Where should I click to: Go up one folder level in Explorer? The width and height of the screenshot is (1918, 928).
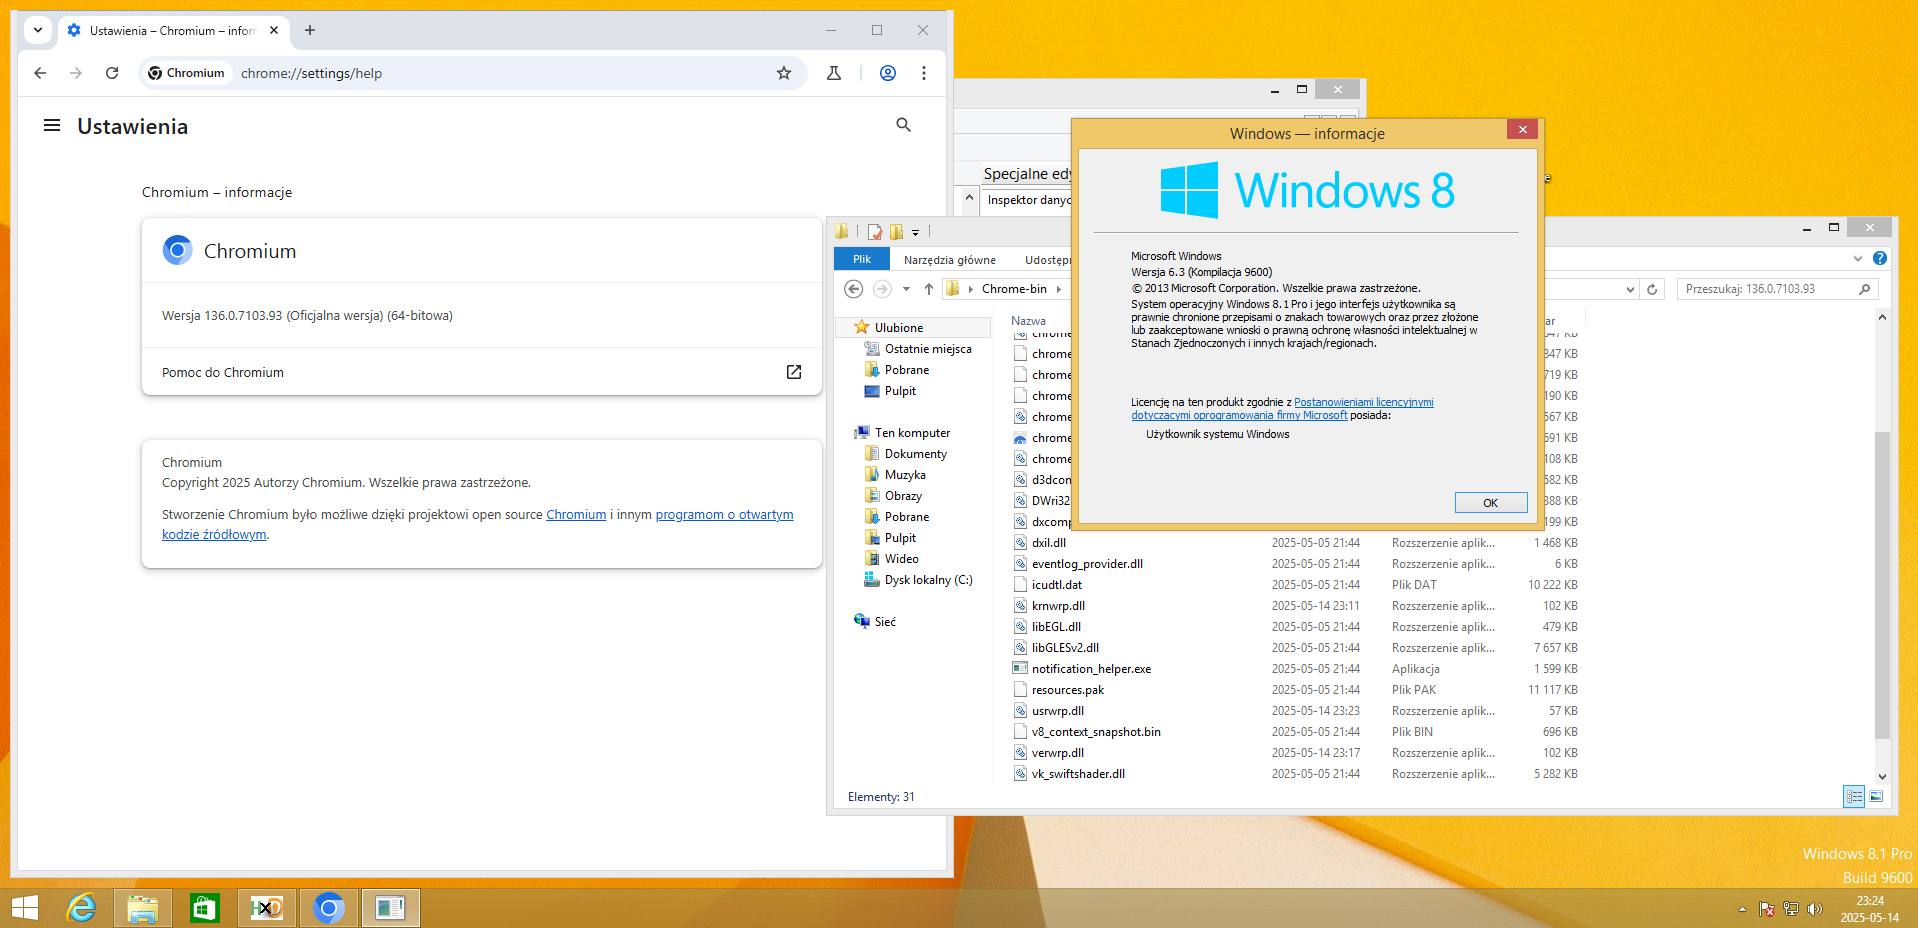[929, 289]
